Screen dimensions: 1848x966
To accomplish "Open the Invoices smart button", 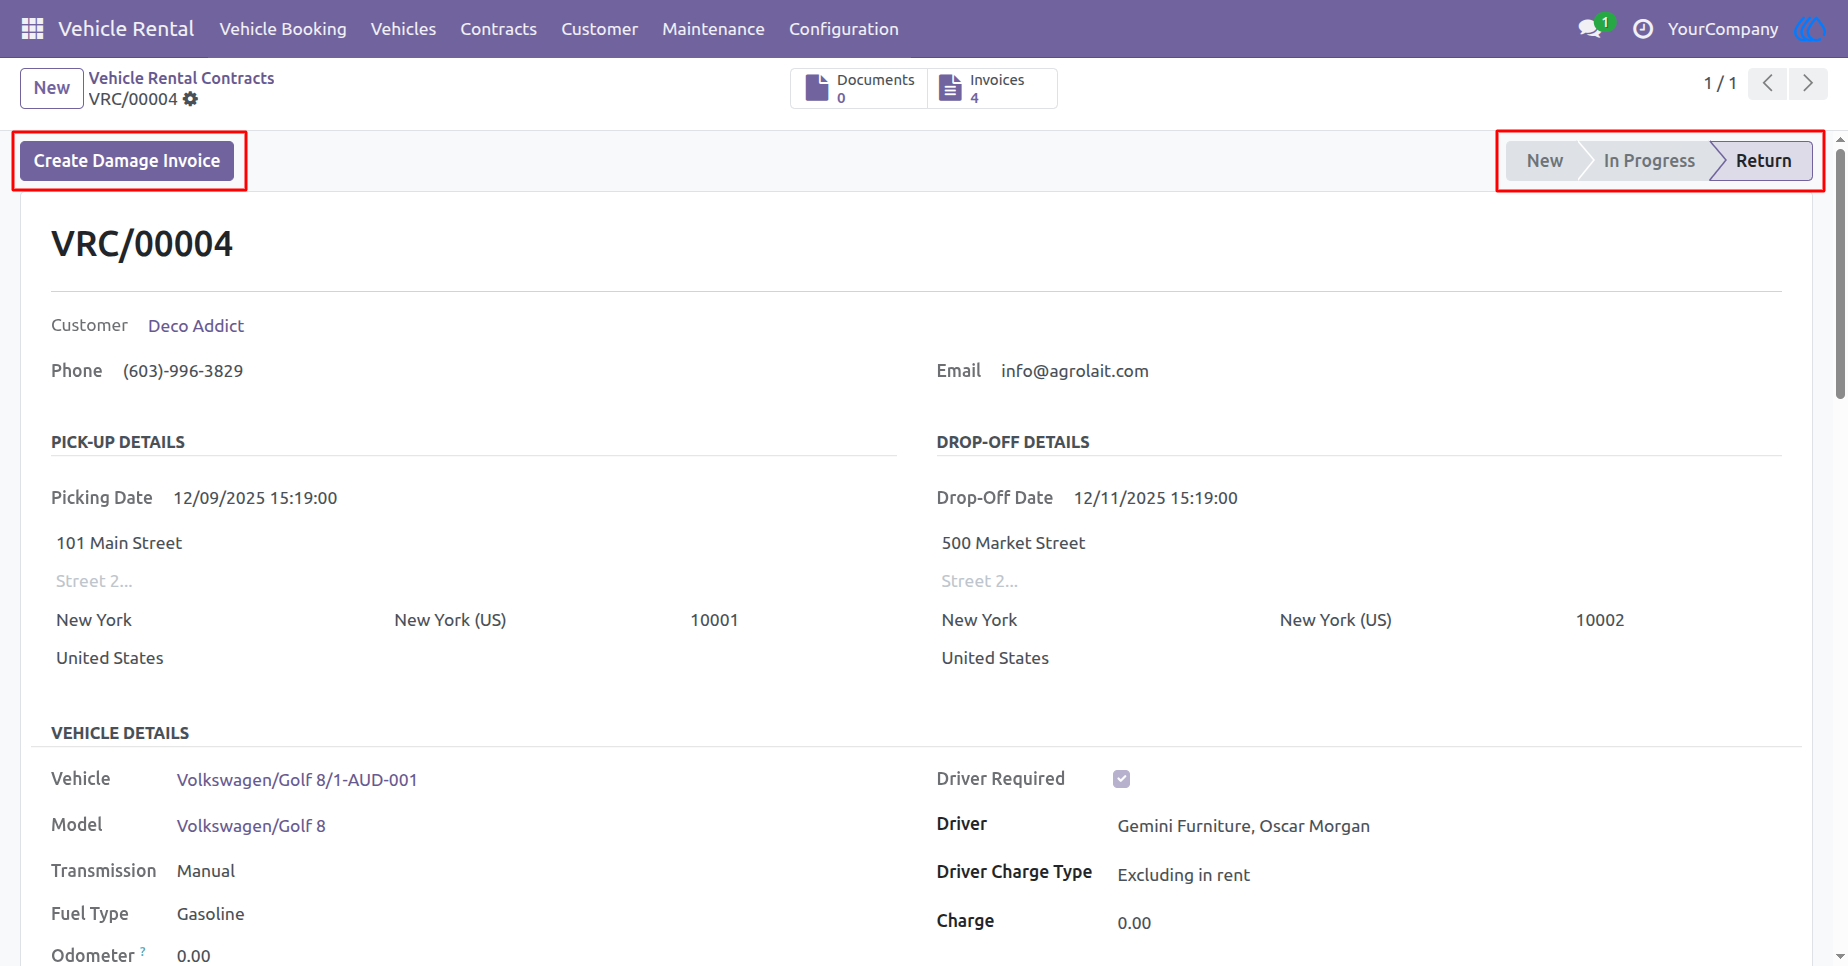I will coord(992,88).
